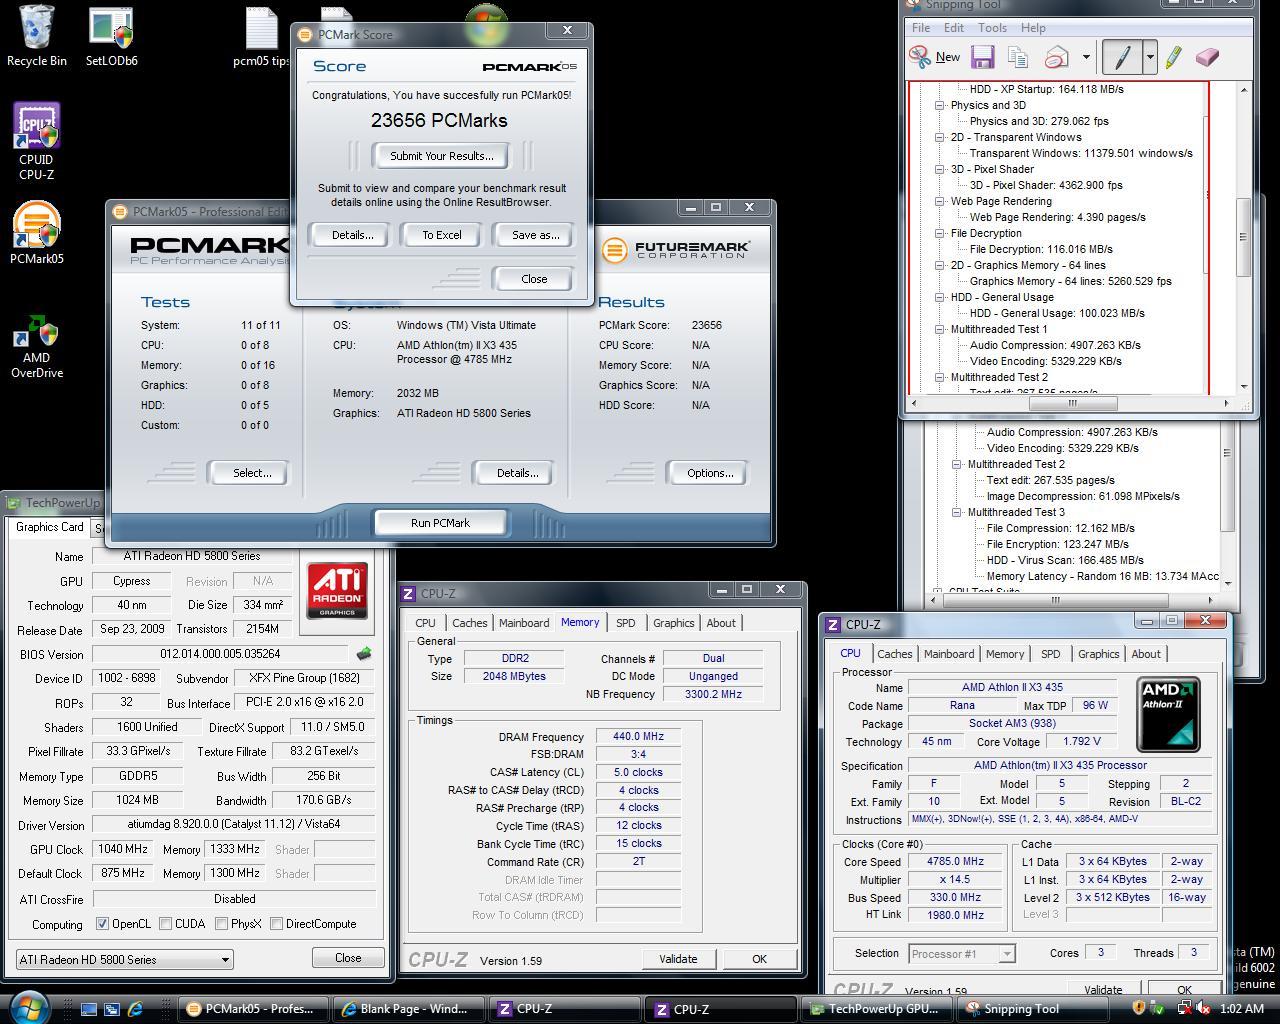Open the Processor #1 selection dropdown

coord(962,954)
